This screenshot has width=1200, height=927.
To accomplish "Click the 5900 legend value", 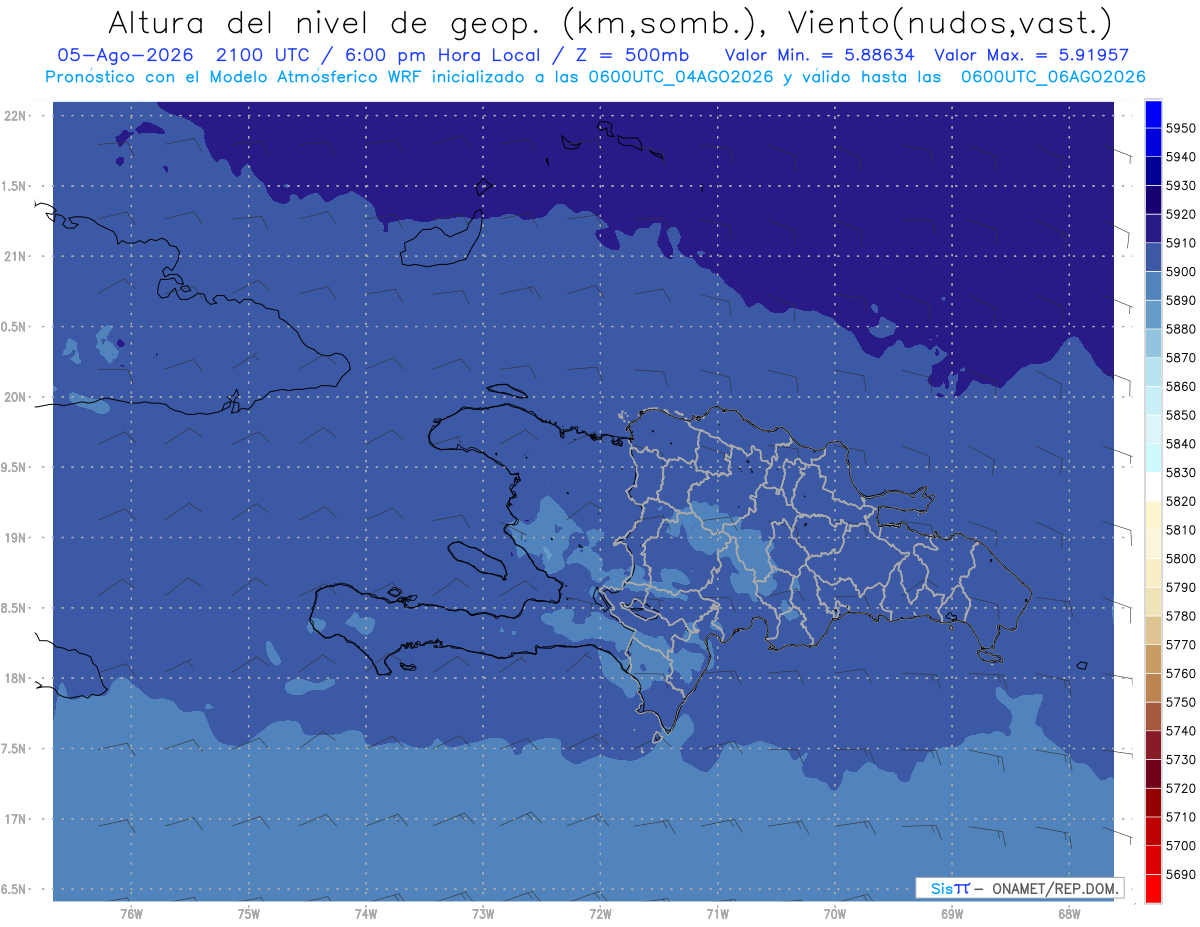I will [1181, 272].
